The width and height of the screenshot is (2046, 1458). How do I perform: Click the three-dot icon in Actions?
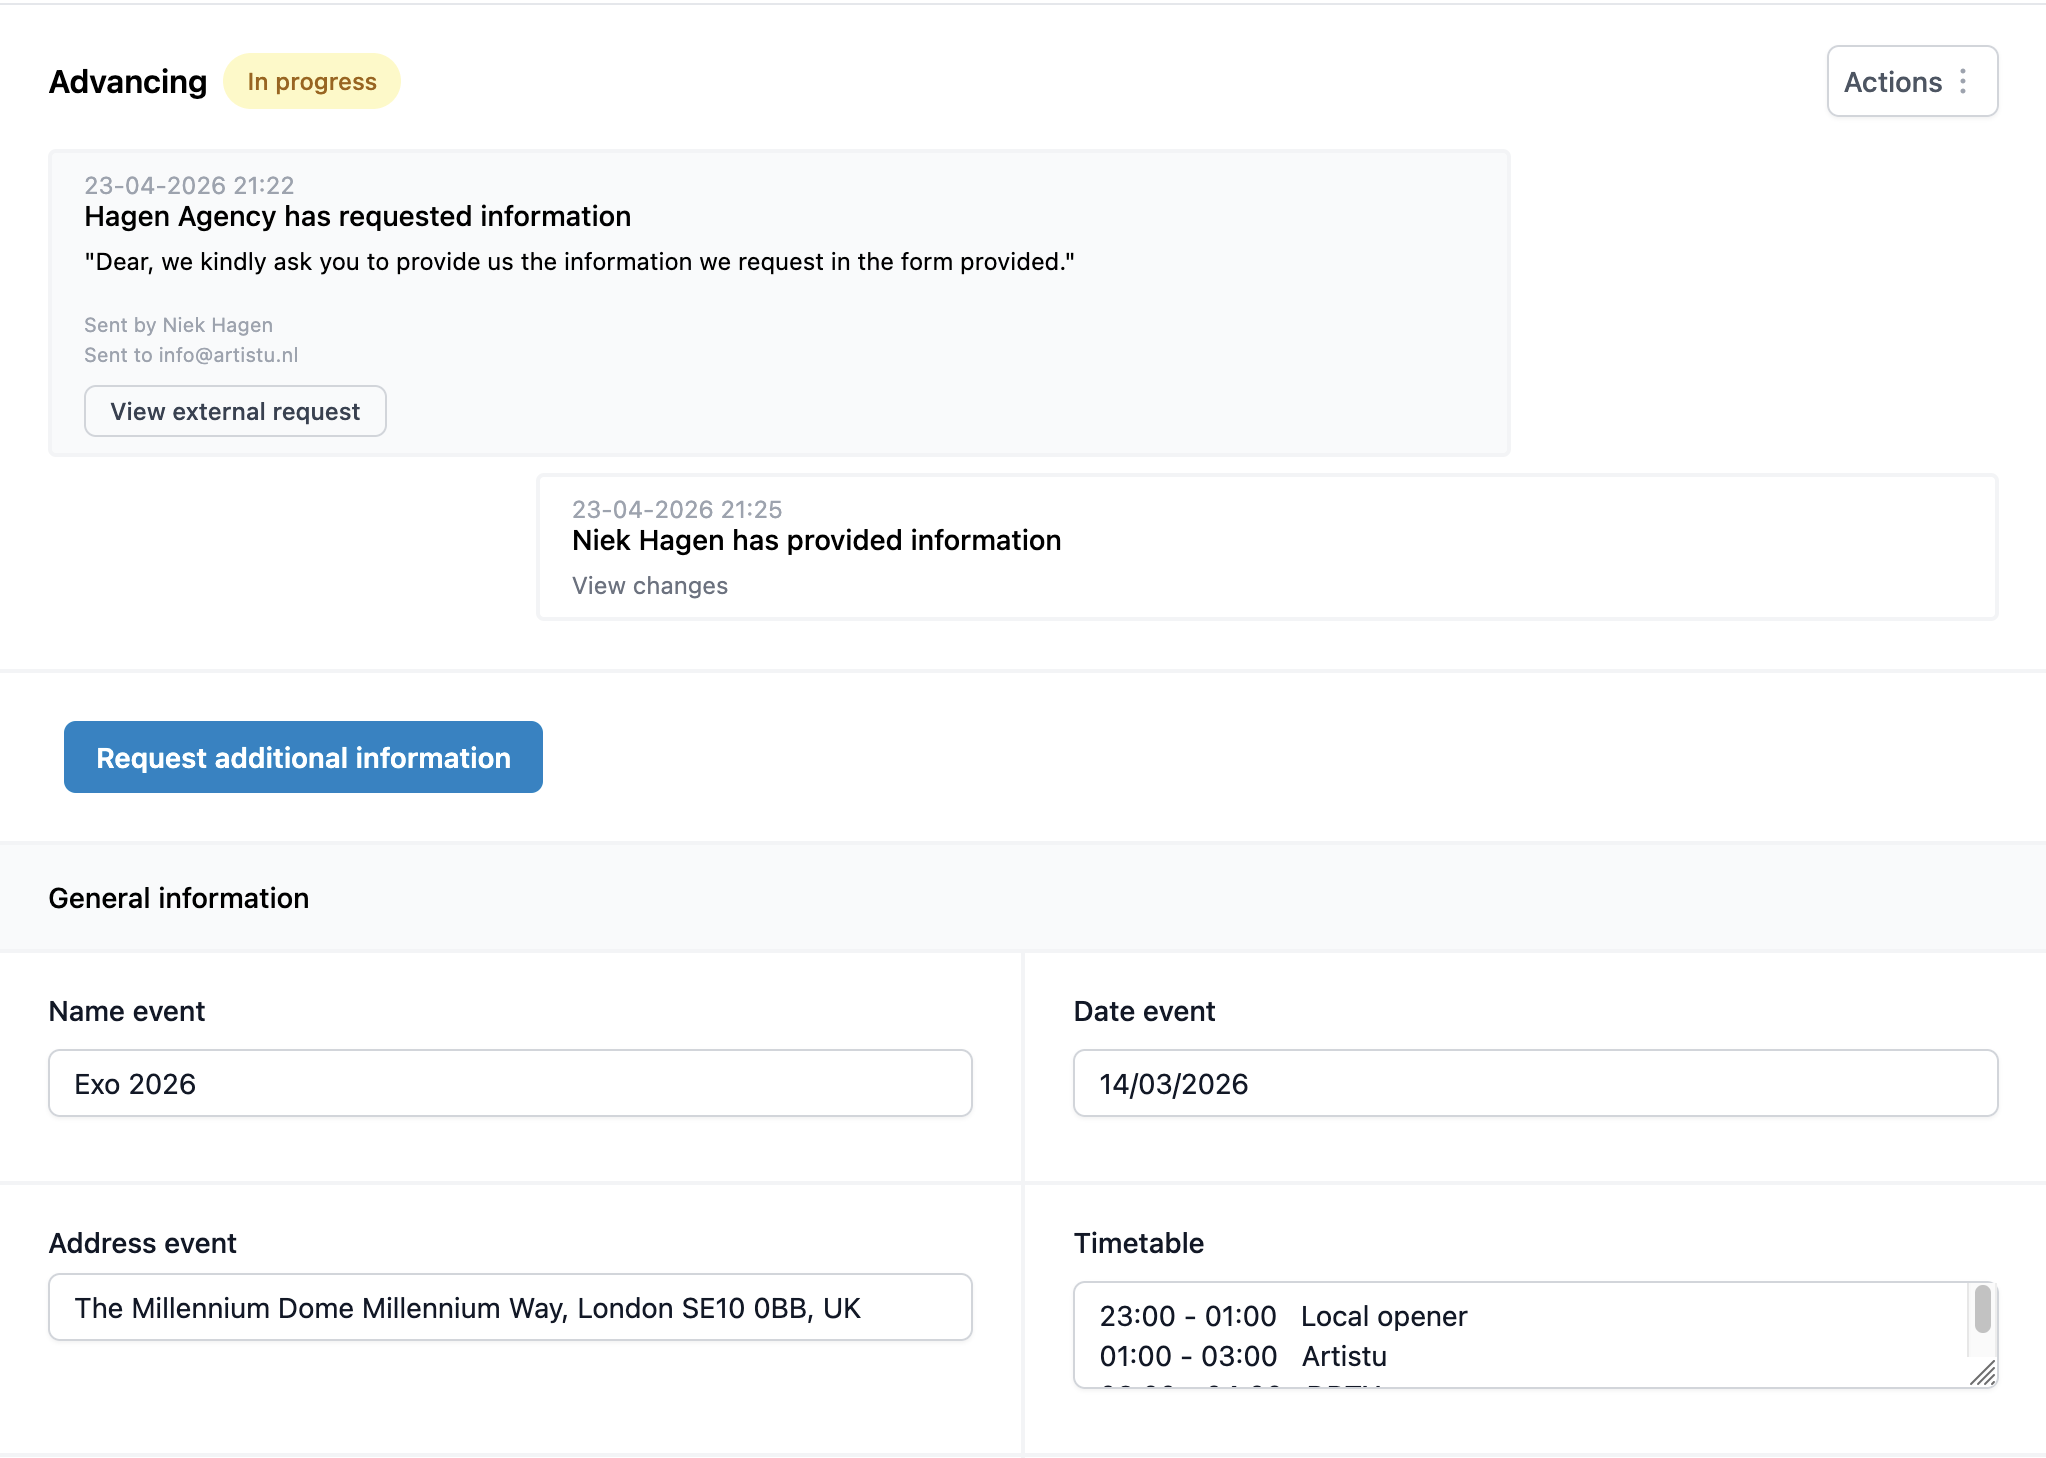pos(1963,82)
